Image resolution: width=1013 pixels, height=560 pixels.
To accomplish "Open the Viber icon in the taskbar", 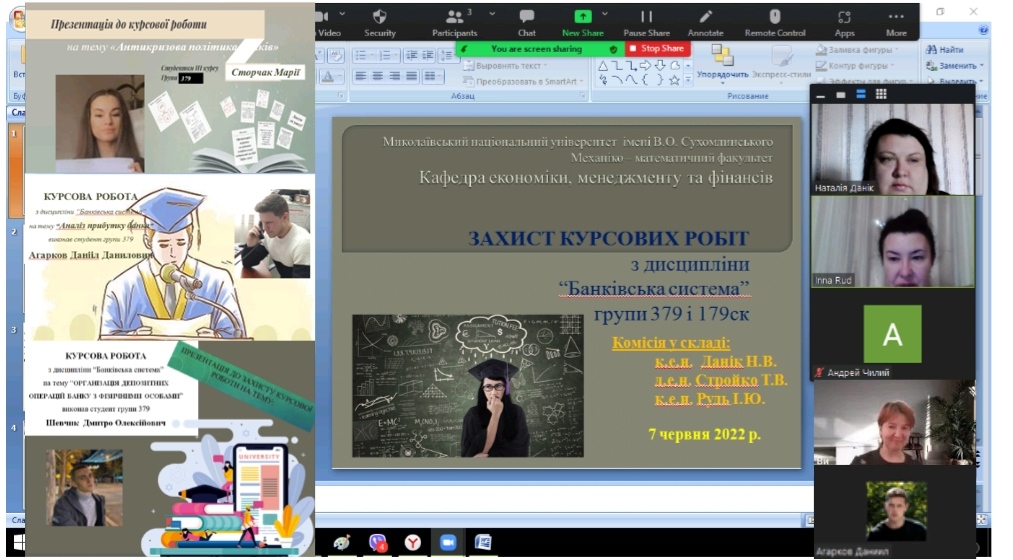I will (x=377, y=542).
